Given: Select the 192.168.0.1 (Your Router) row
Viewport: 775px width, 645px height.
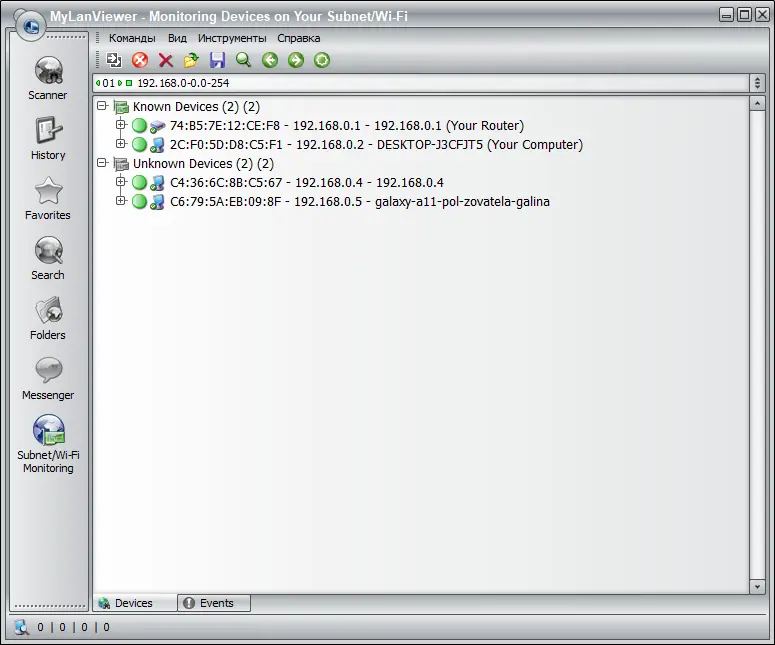Looking at the screenshot, I should point(346,126).
